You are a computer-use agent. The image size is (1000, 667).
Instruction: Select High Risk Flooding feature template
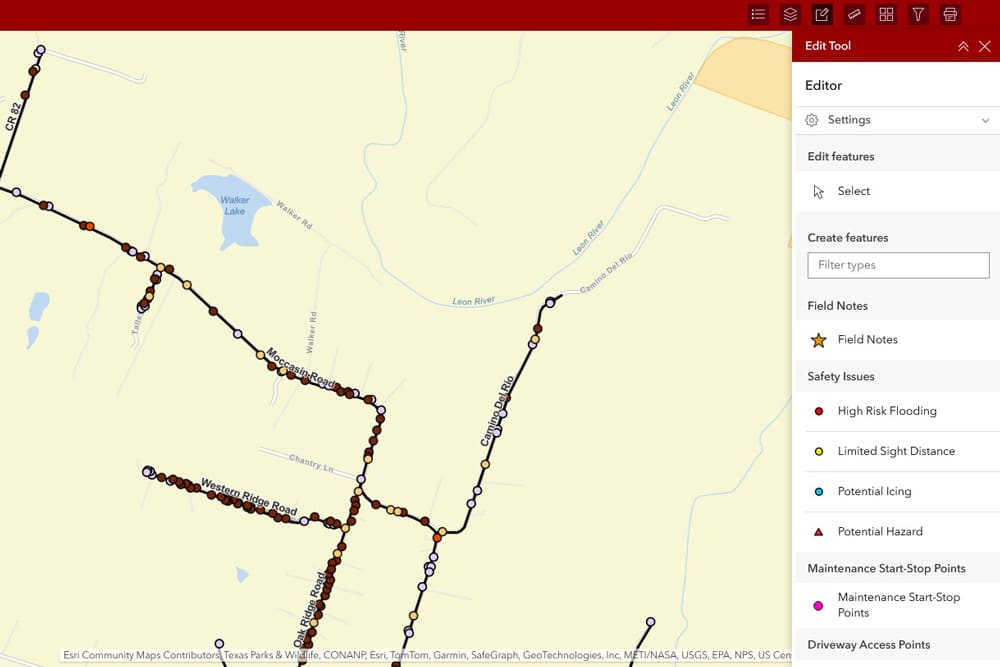pyautogui.click(x=886, y=411)
